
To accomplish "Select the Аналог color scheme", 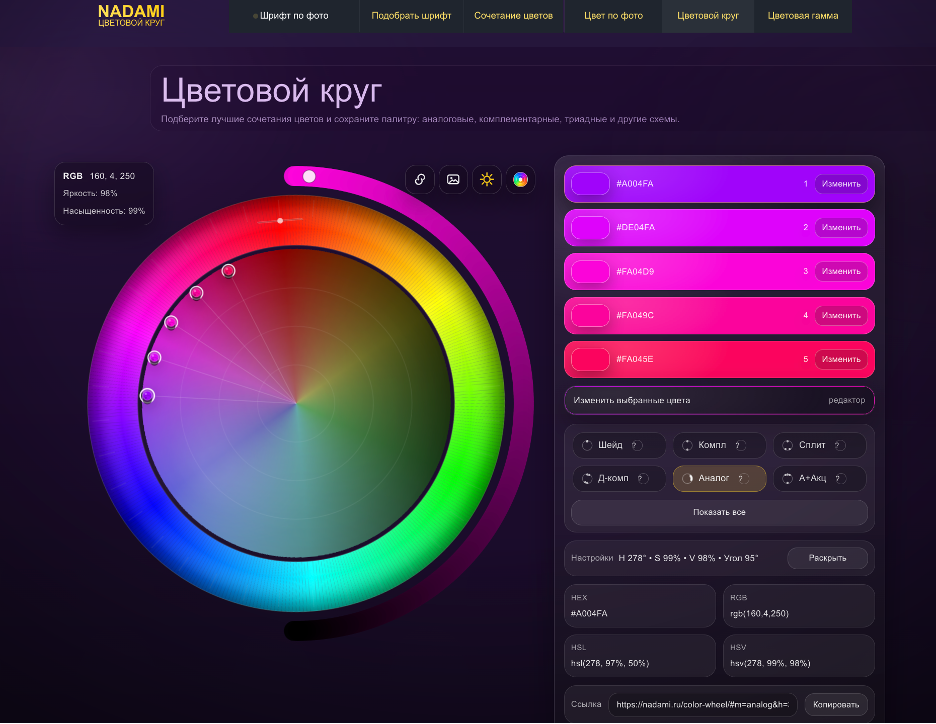I will [712, 479].
